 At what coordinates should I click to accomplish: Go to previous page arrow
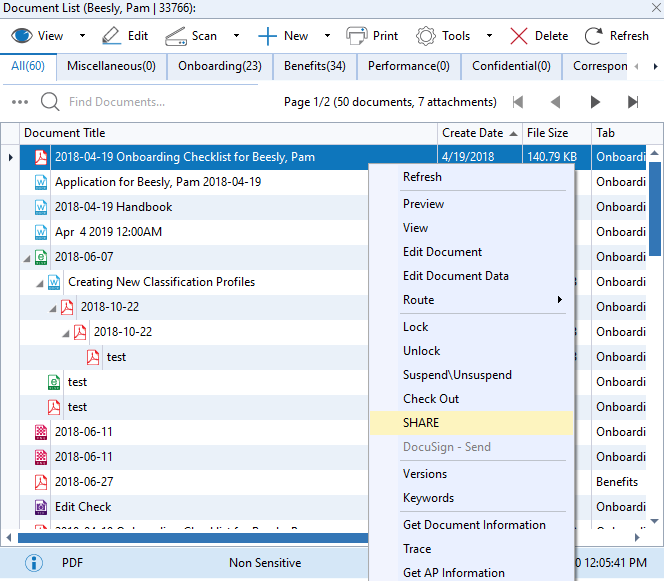pos(555,102)
